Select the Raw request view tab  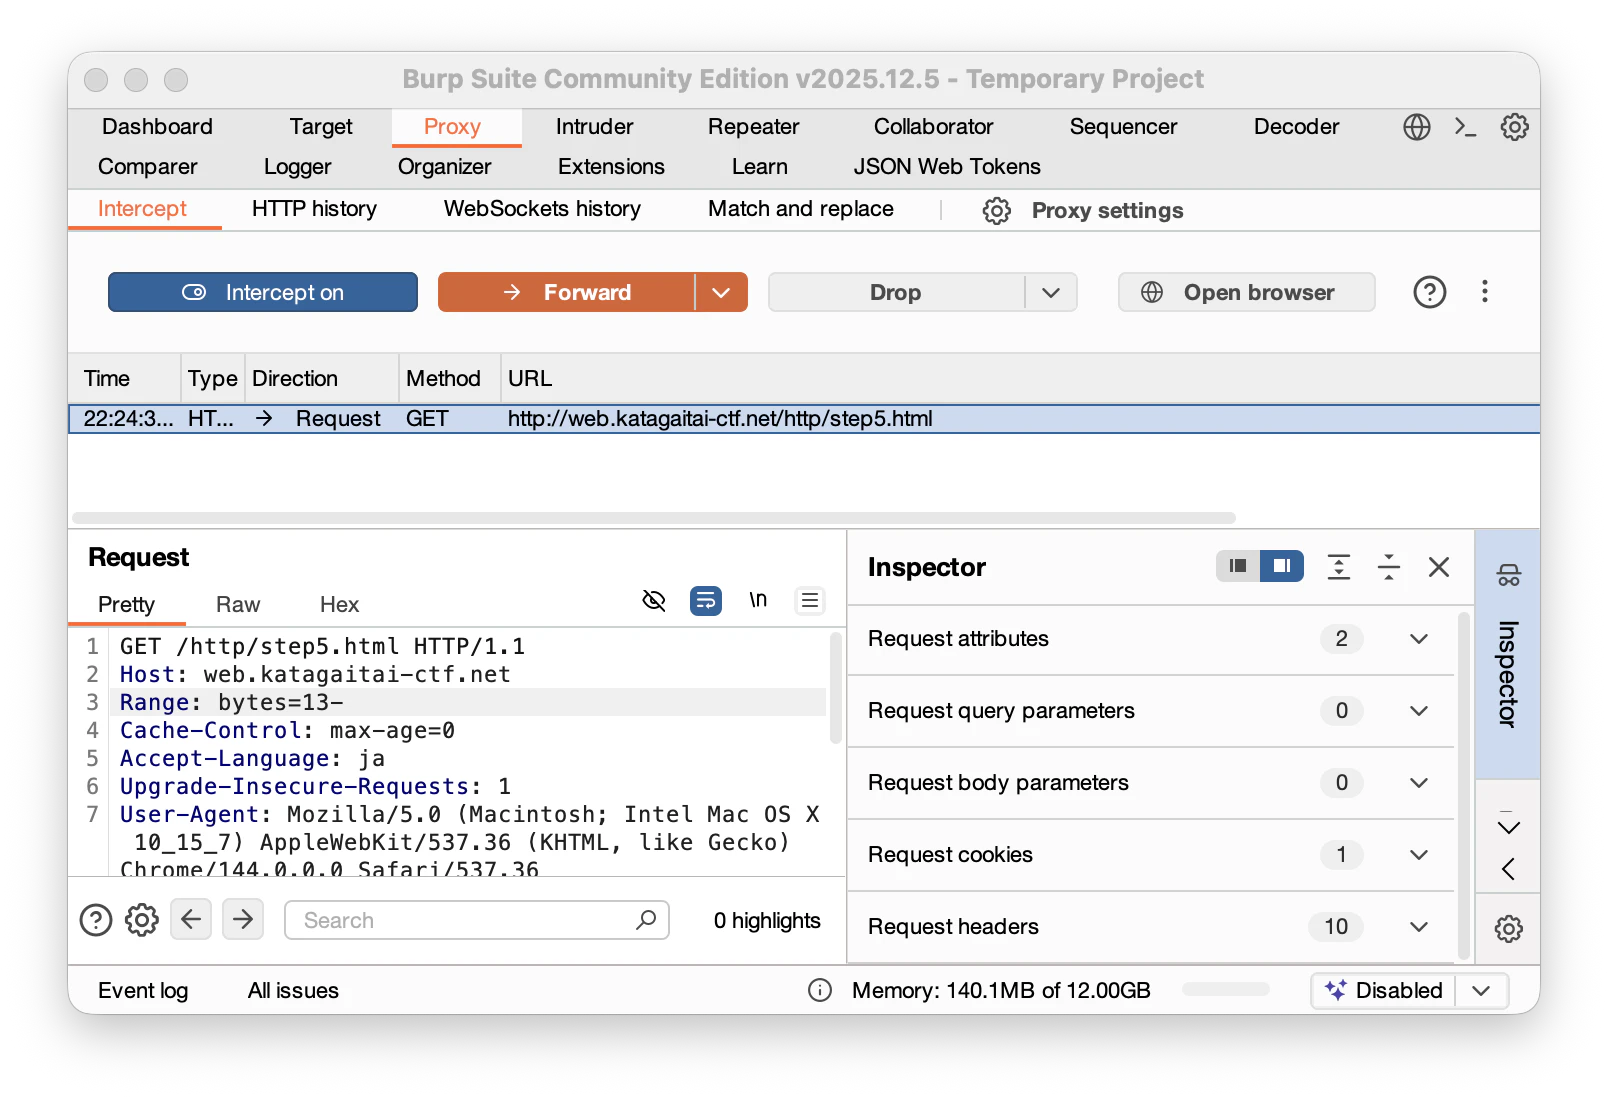[238, 605]
